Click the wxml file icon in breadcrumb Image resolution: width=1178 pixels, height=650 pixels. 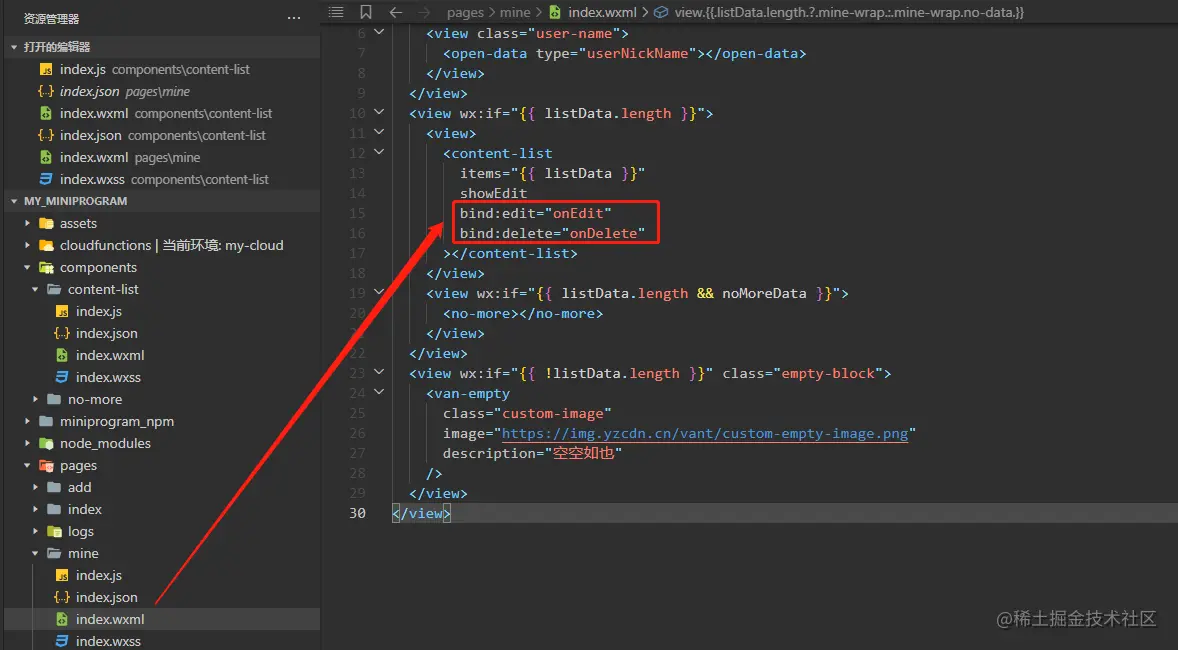click(x=554, y=12)
